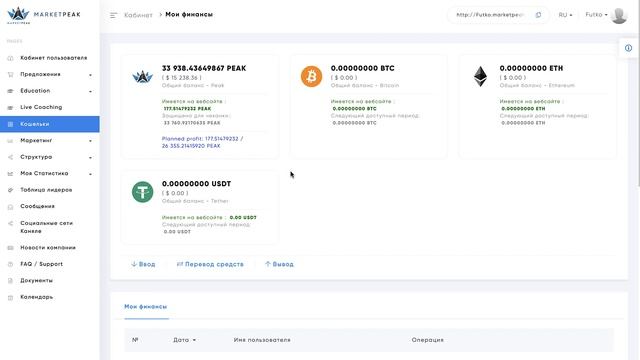Image resolution: width=640 pixels, height=360 pixels.
Task: Click the Социальные сети share icon
Action: (x=11, y=223)
